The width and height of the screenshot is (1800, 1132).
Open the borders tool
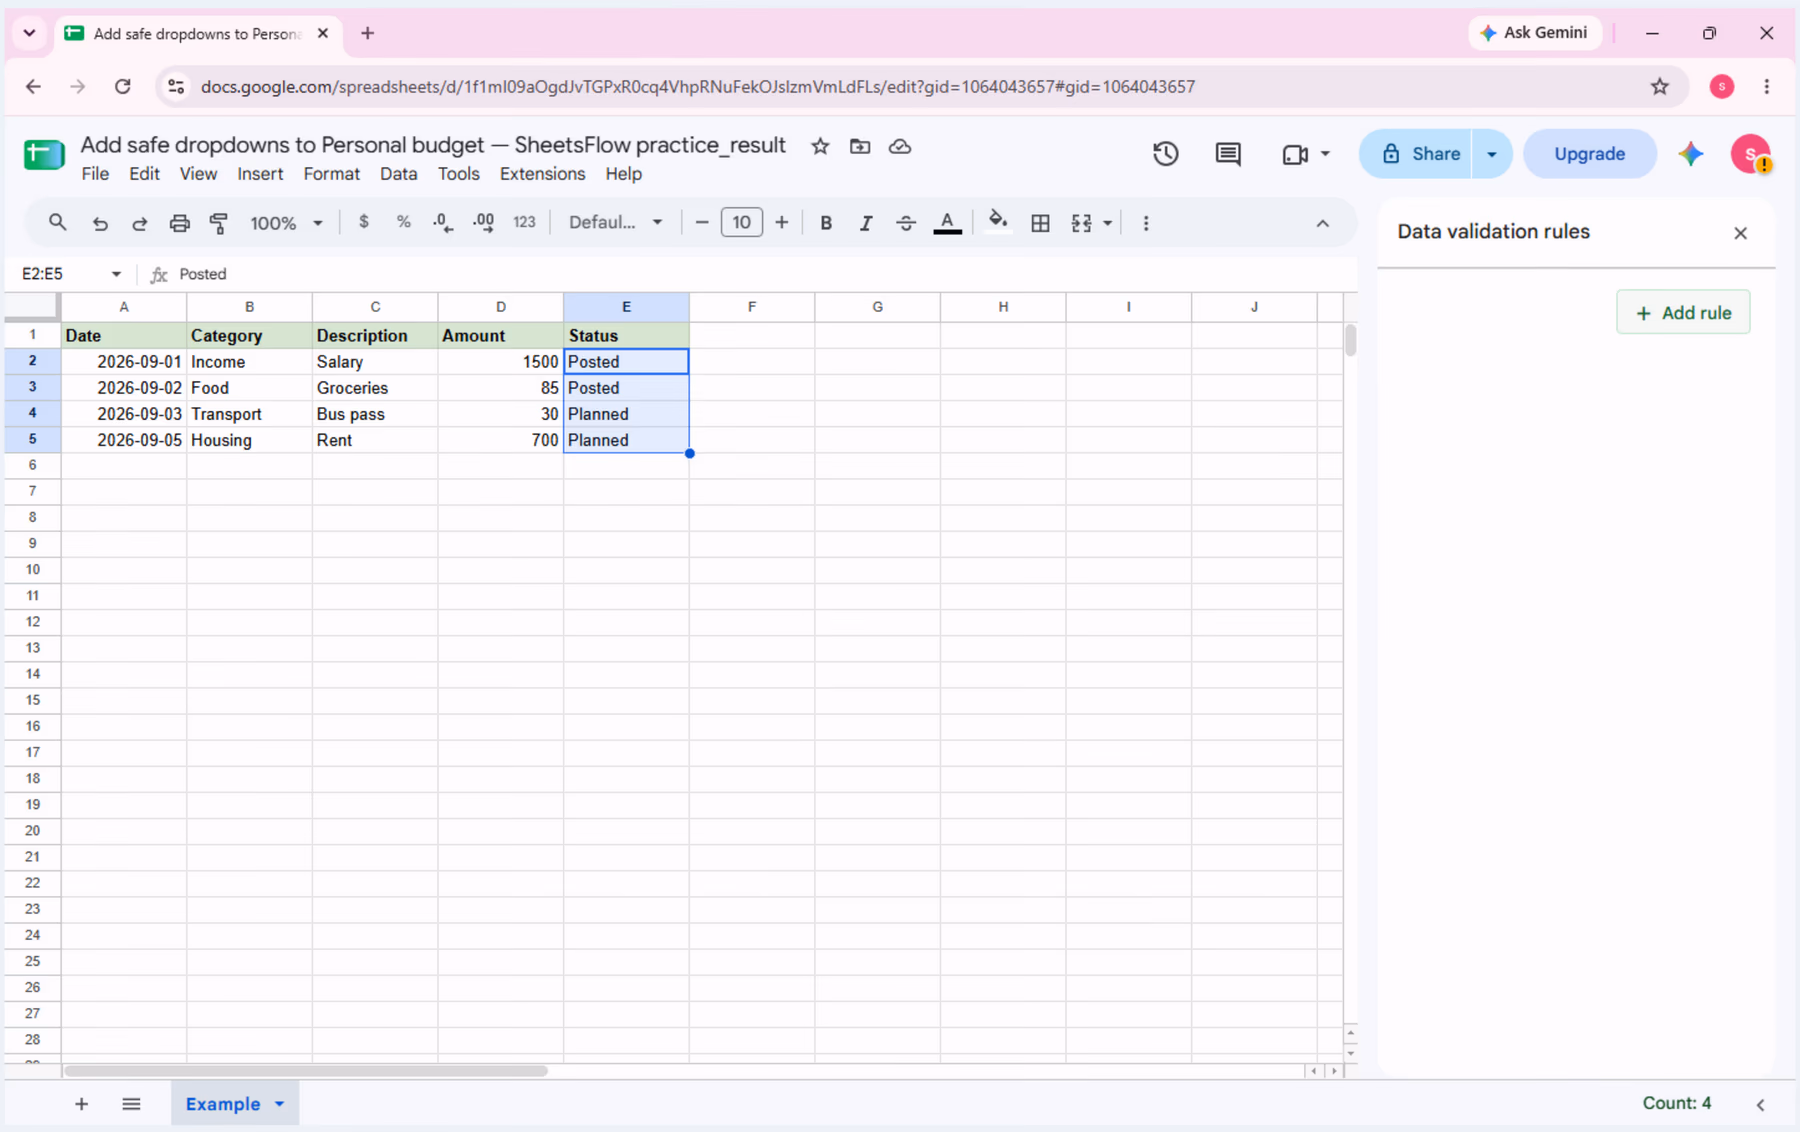1040,223
